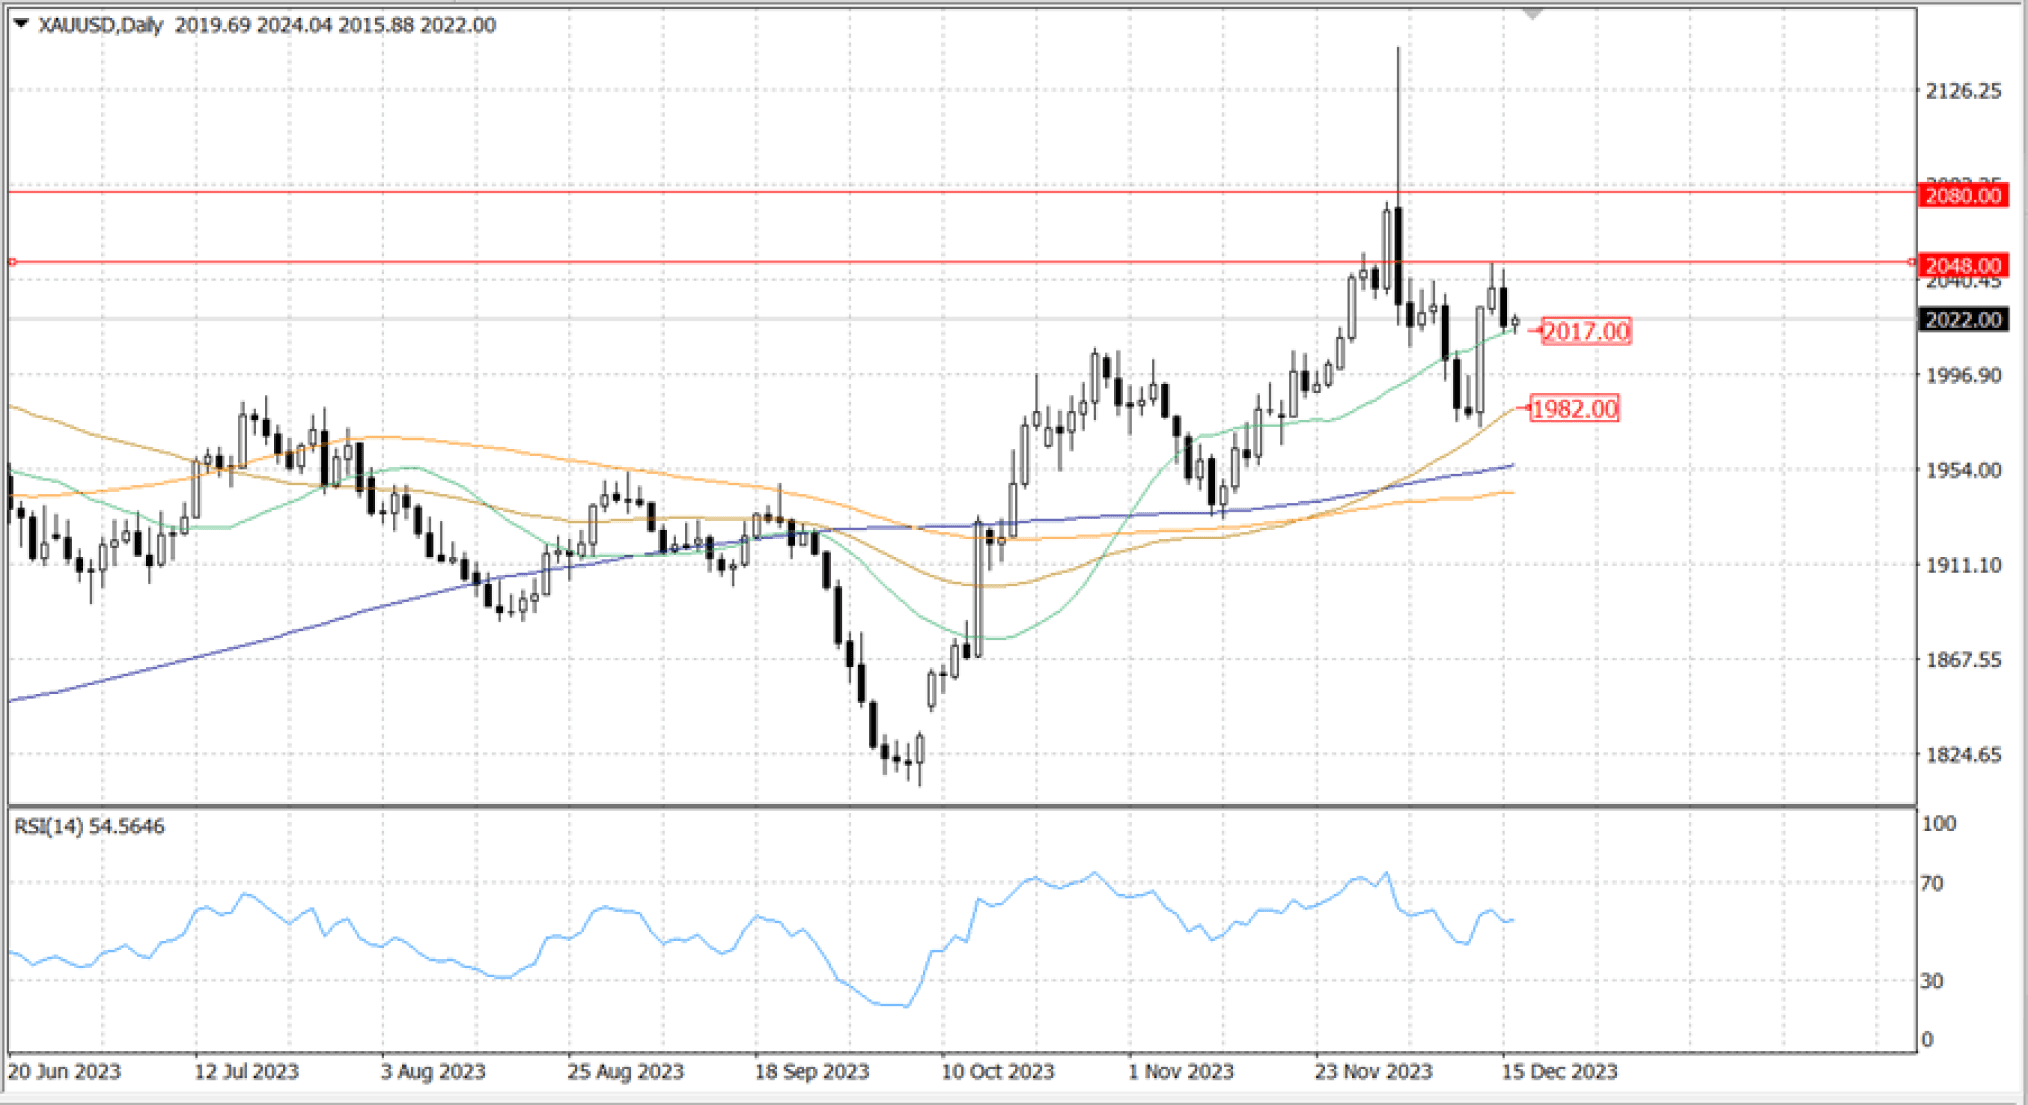
Task: Click the black 2022.00 current price tag
Action: (1963, 320)
